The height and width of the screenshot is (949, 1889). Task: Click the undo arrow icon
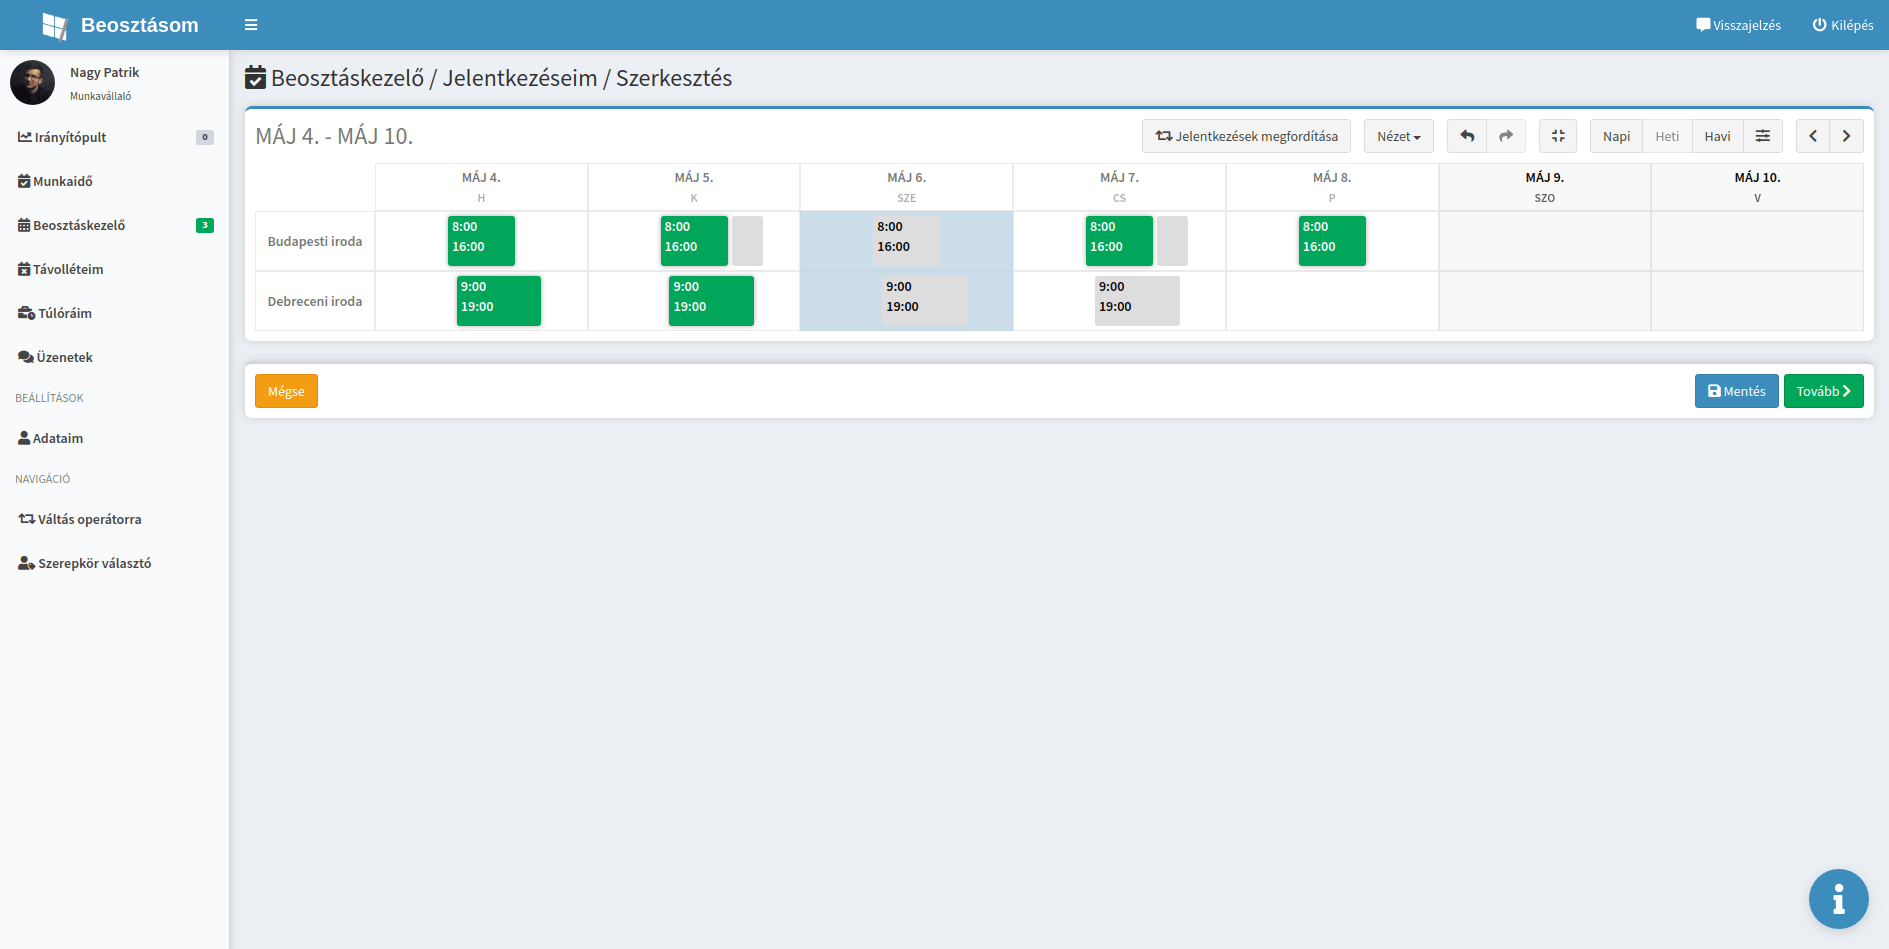coord(1467,136)
